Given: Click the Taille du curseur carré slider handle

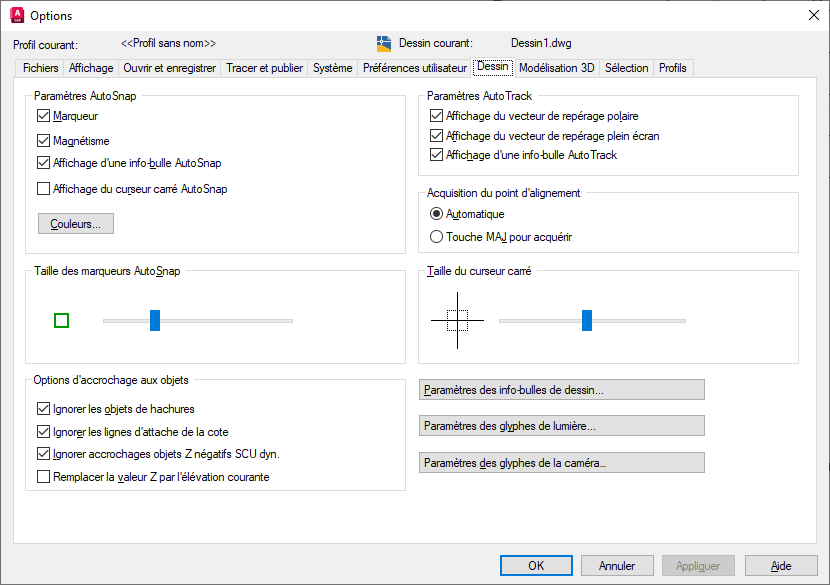Looking at the screenshot, I should pos(587,320).
